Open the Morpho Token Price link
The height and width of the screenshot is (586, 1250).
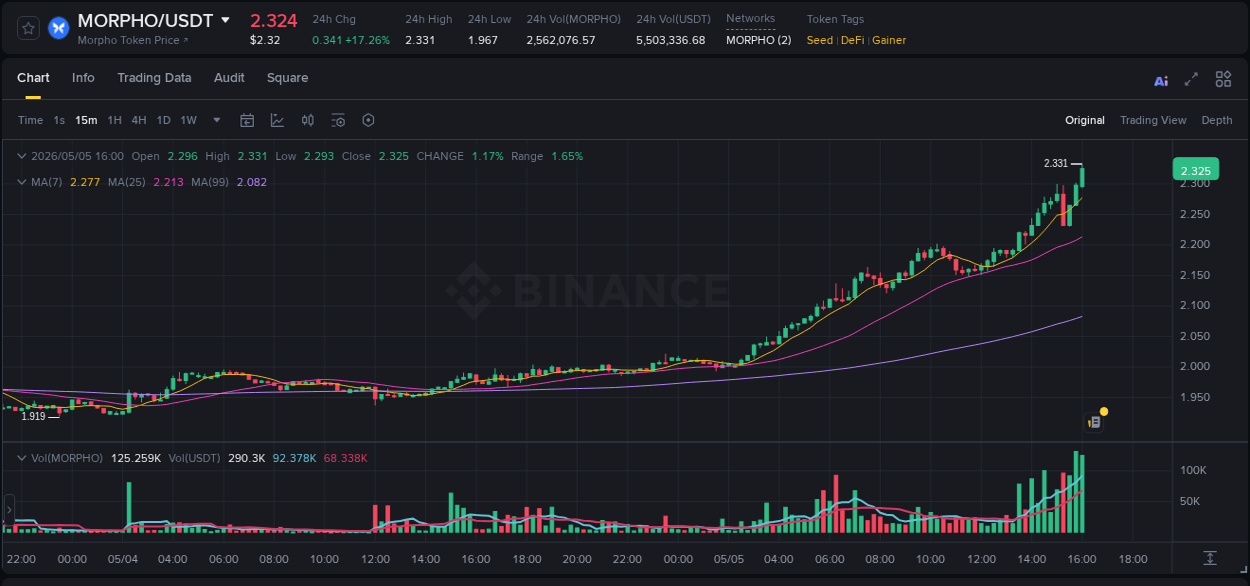point(132,40)
